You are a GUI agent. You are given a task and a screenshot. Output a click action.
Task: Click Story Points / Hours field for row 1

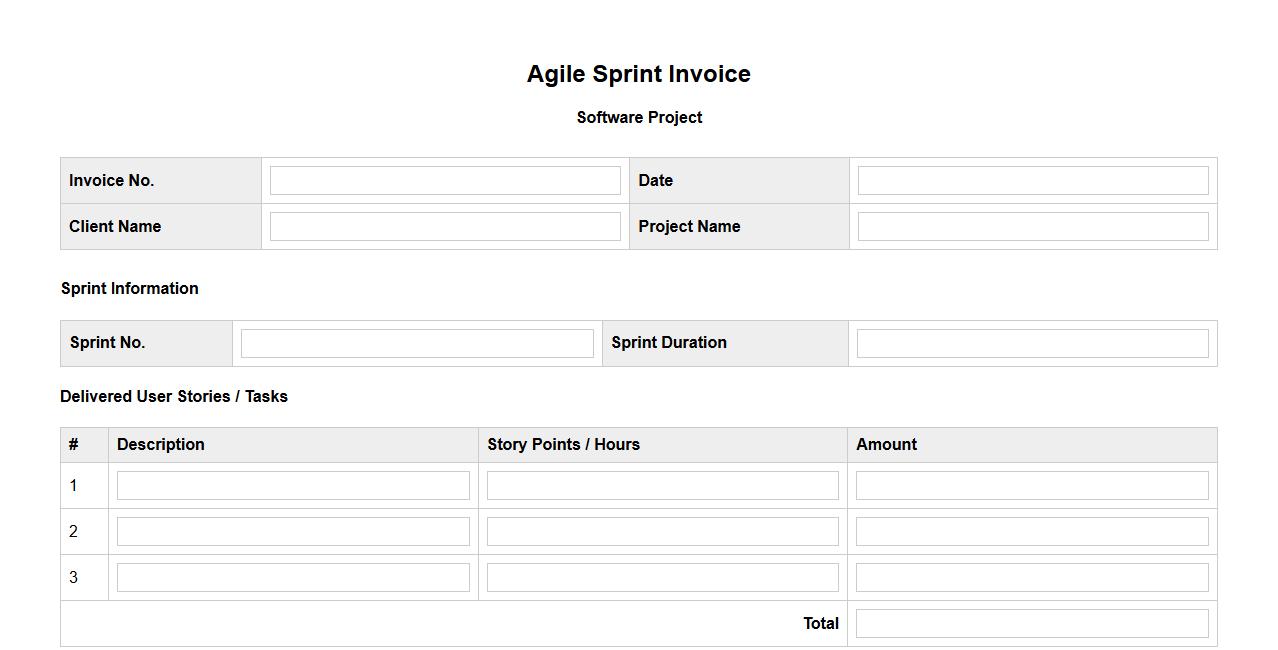click(662, 486)
